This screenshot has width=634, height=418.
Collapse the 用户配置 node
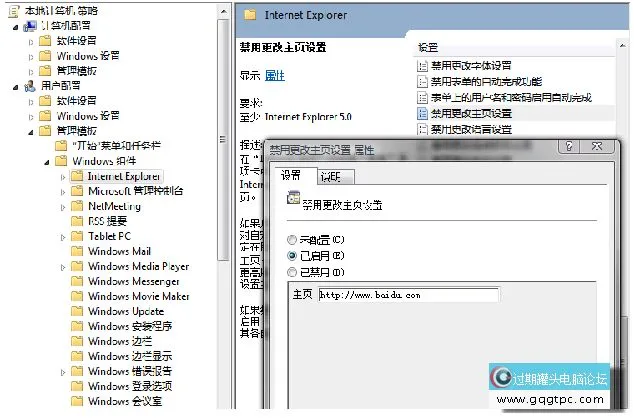pyautogui.click(x=15, y=87)
